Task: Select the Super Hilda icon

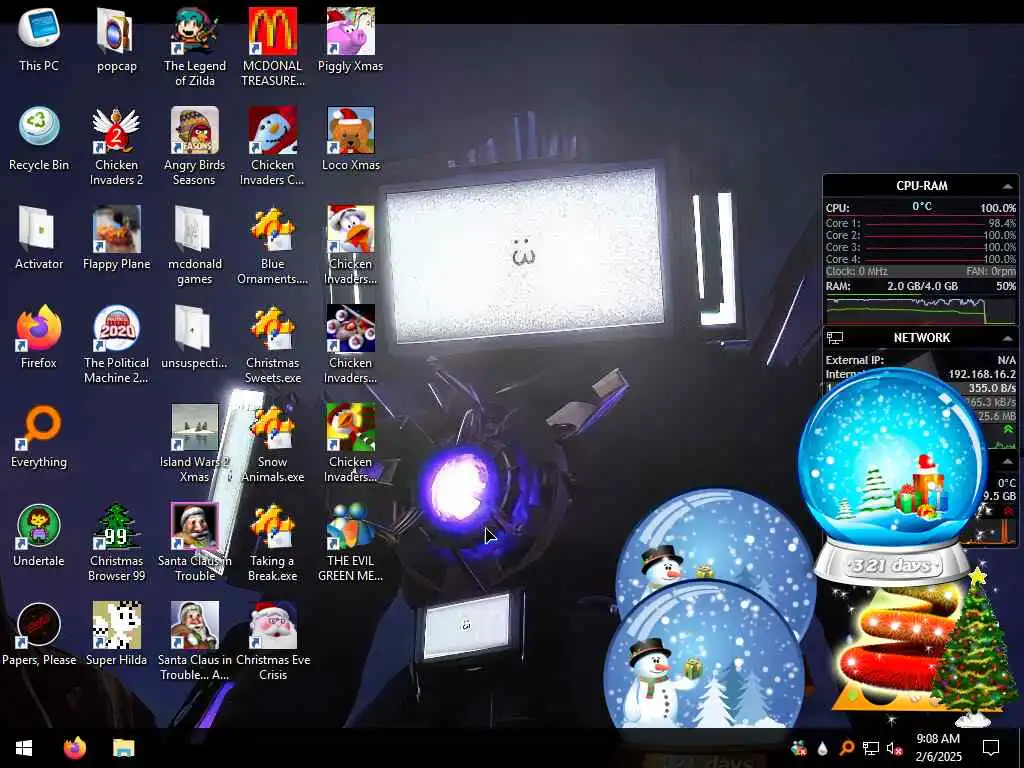Action: pyautogui.click(x=117, y=634)
